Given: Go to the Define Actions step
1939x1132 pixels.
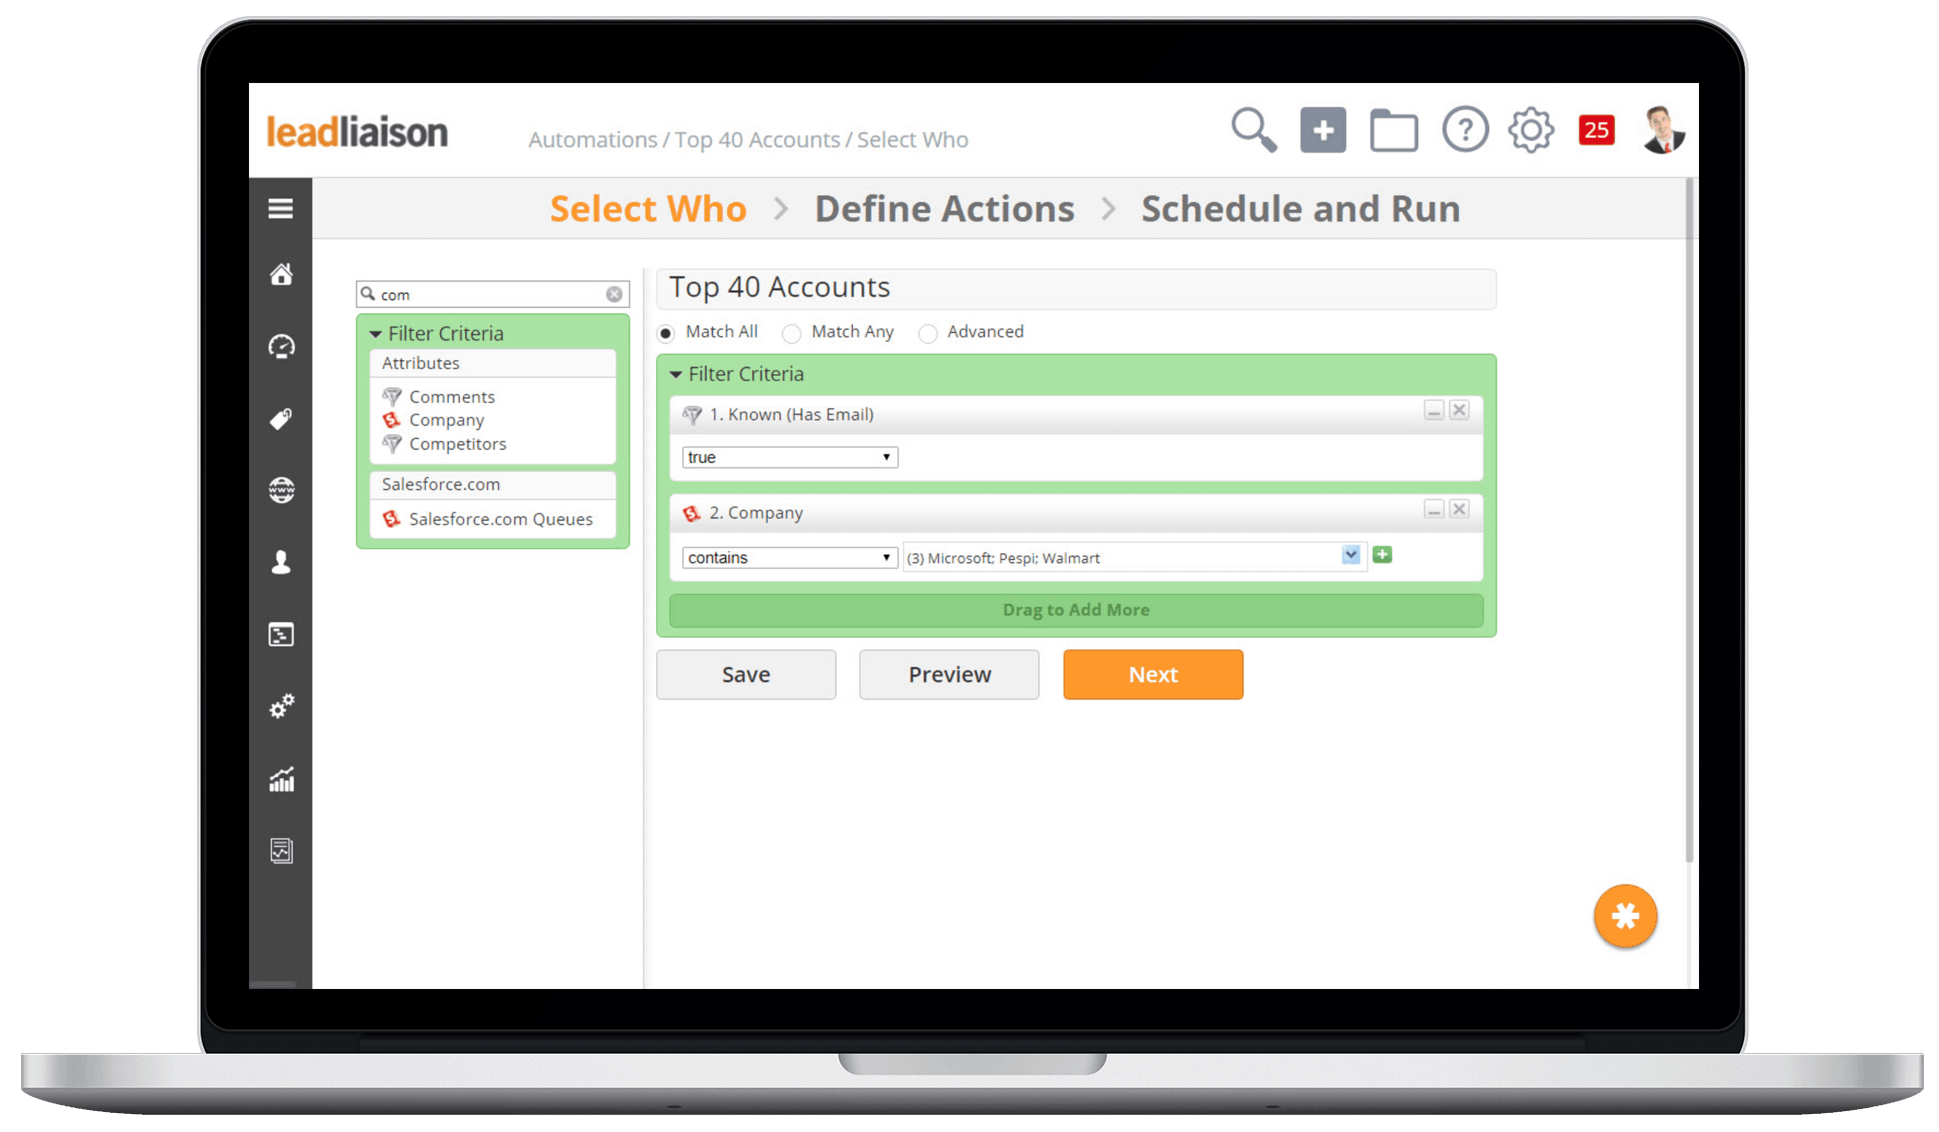Looking at the screenshot, I should pyautogui.click(x=945, y=208).
